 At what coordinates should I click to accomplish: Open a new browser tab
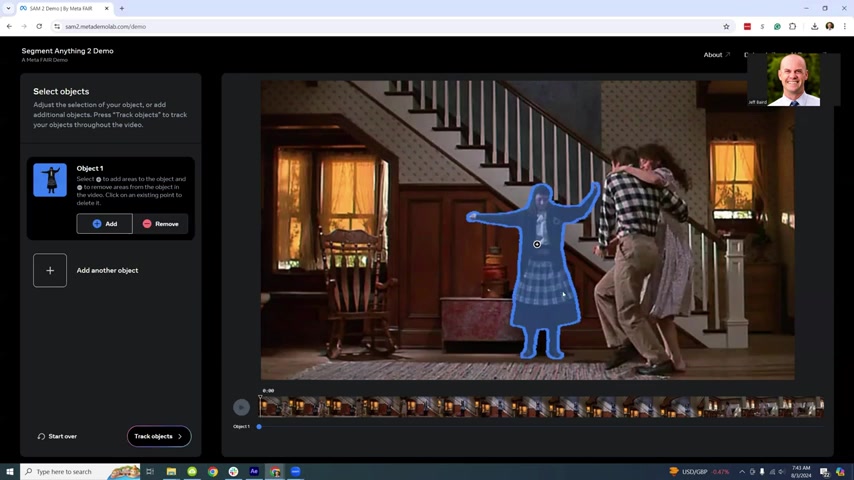pos(121,9)
